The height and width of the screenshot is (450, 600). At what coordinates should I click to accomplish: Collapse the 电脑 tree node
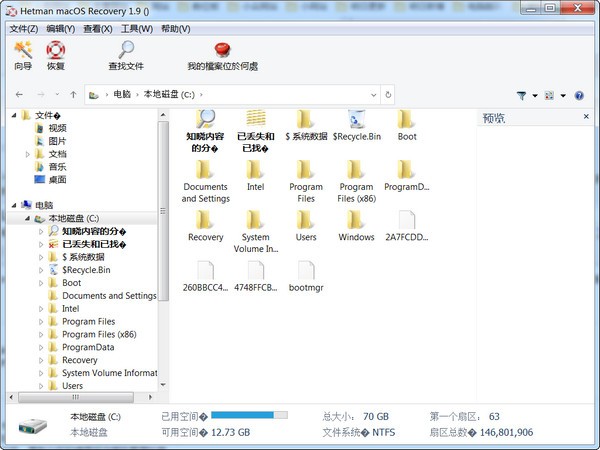click(14, 205)
